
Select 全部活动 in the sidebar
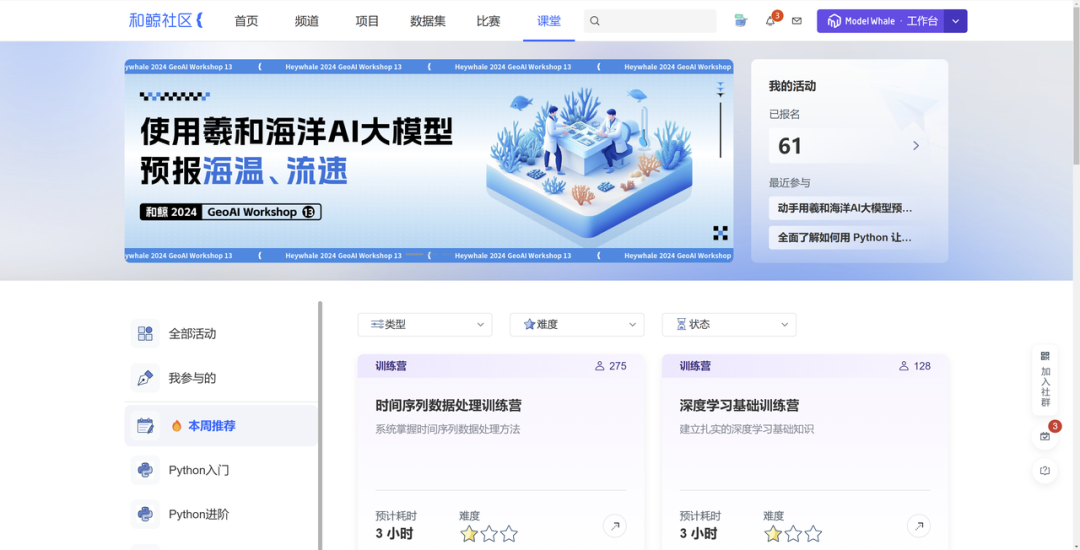point(221,334)
